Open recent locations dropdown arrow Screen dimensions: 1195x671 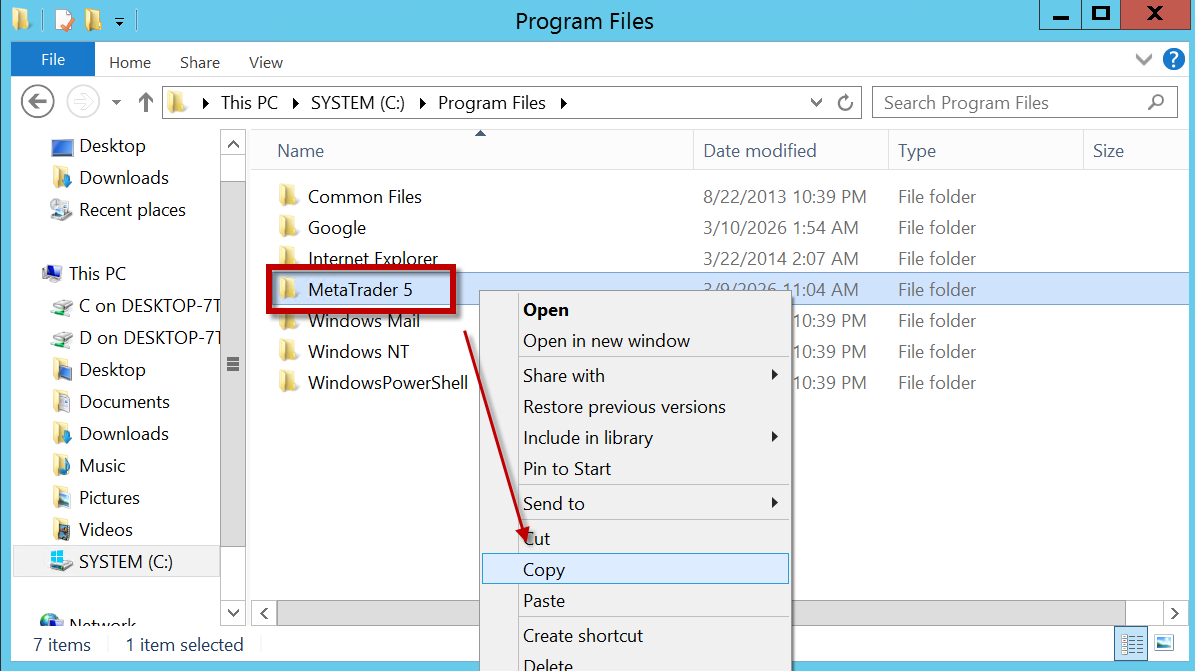click(x=116, y=102)
